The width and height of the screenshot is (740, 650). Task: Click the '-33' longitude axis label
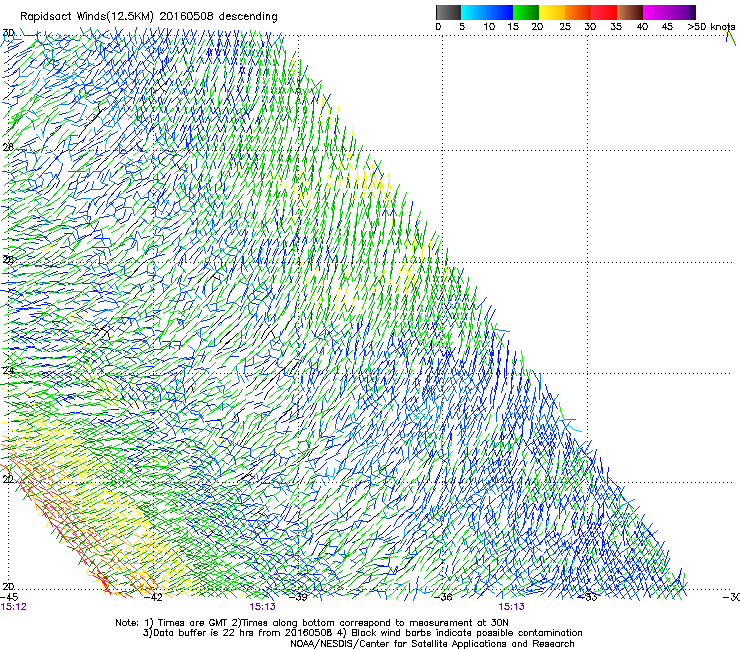pos(588,597)
